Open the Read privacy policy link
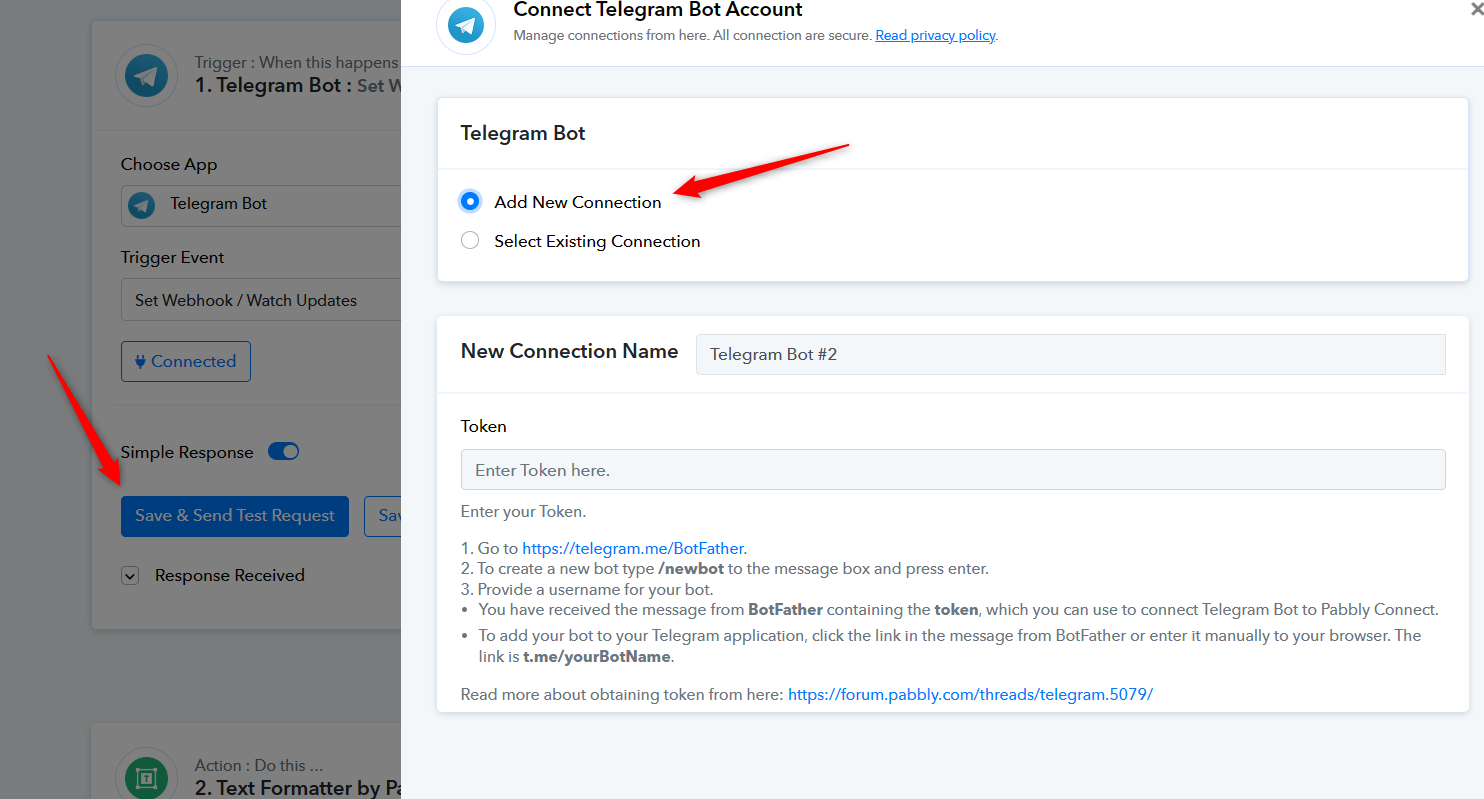This screenshot has height=799, width=1484. coord(935,35)
